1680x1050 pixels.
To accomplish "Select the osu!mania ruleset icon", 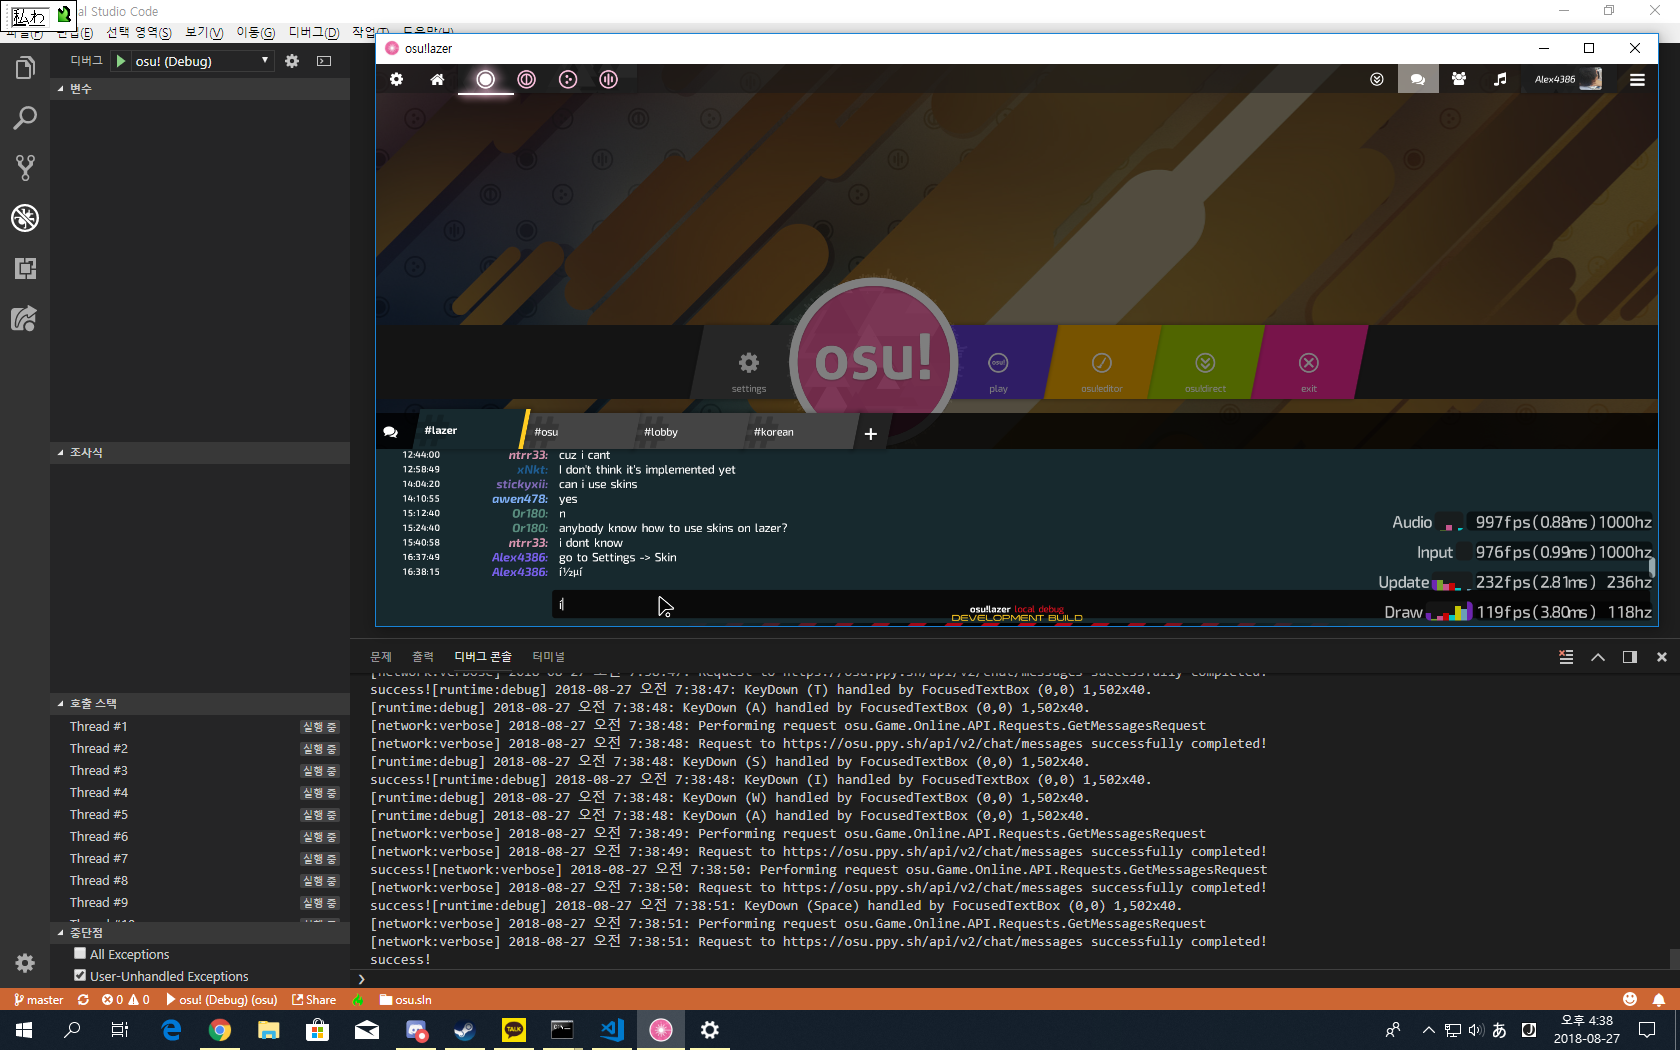I will click(x=608, y=79).
